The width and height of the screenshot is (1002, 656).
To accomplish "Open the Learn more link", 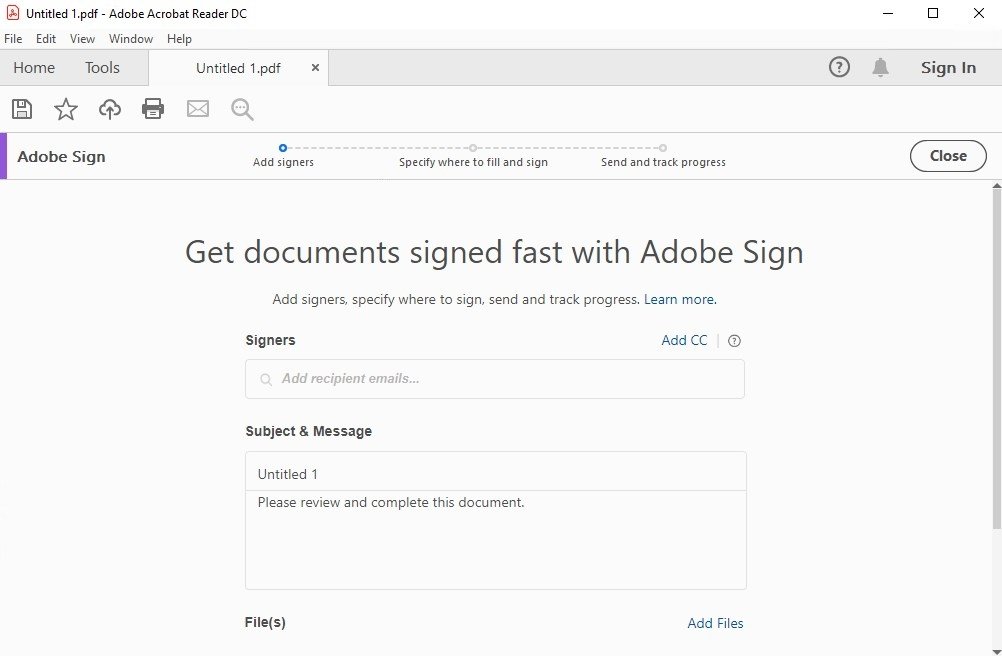I will coord(679,299).
